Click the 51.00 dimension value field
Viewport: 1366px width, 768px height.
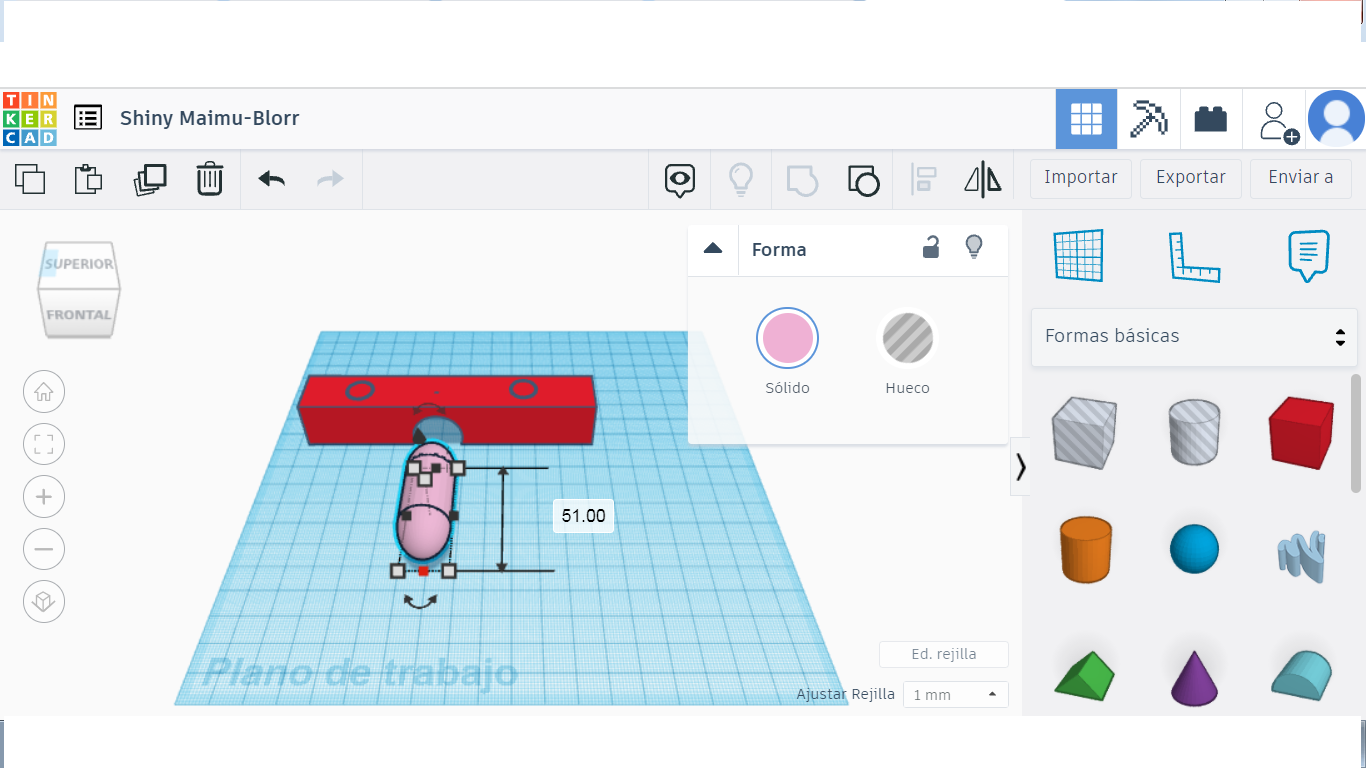(x=583, y=516)
